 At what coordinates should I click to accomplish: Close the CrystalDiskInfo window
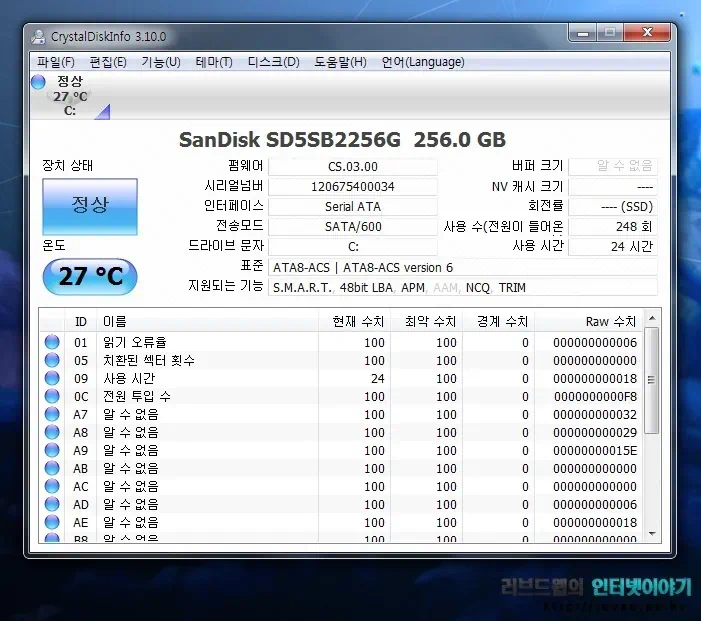tap(647, 33)
